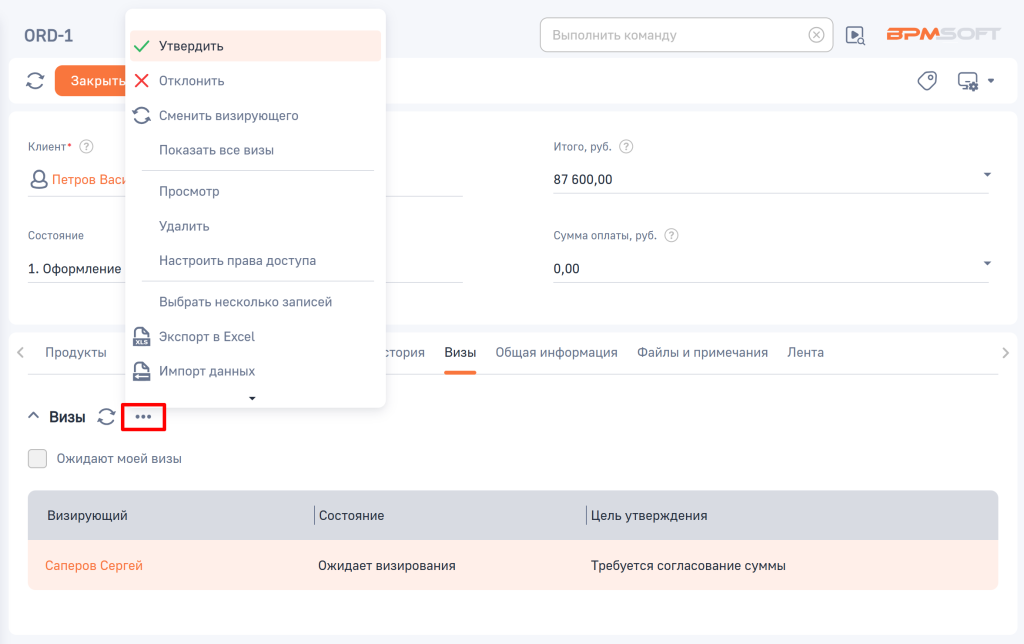Click the help icon next to Клиент
This screenshot has height=644, width=1024.
(86, 147)
